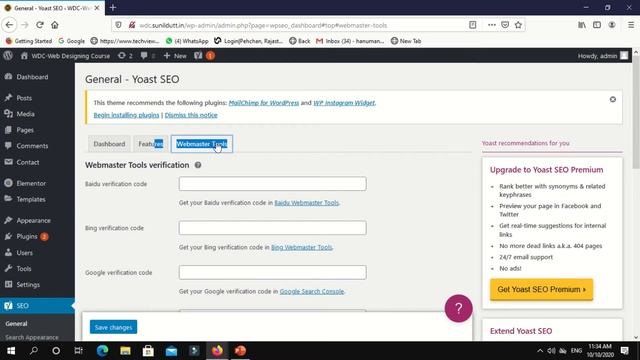Screen dimensions: 640x360
Task: Go back with browser back arrow
Action: (x=9, y=25)
